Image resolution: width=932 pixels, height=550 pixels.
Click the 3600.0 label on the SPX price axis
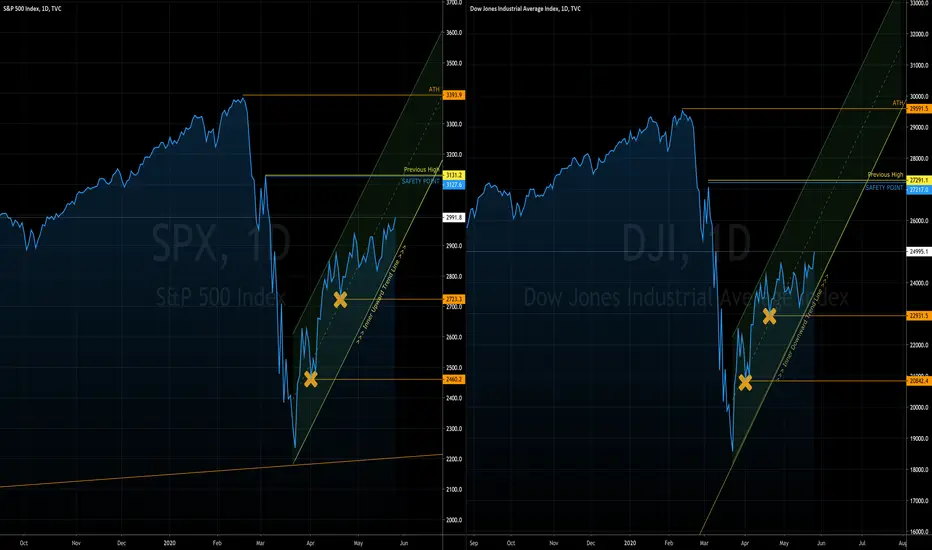[454, 33]
